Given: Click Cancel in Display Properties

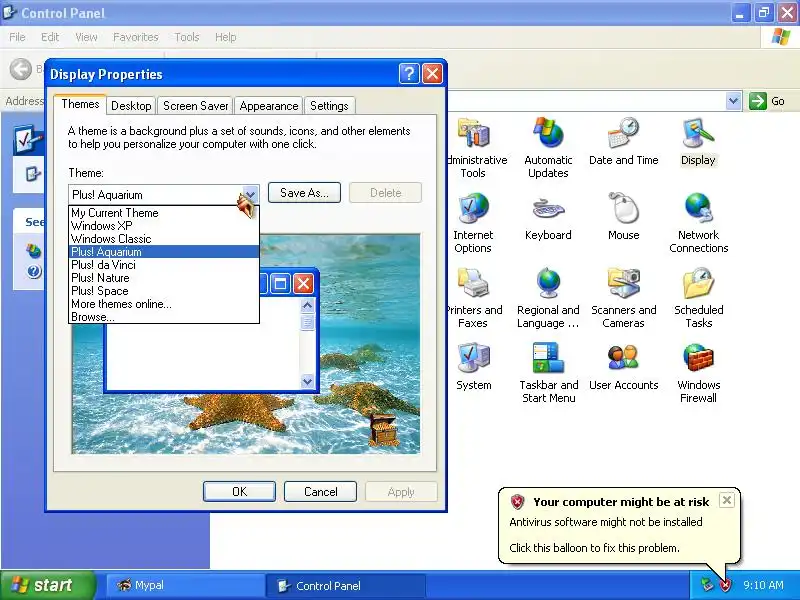Looking at the screenshot, I should click(320, 491).
